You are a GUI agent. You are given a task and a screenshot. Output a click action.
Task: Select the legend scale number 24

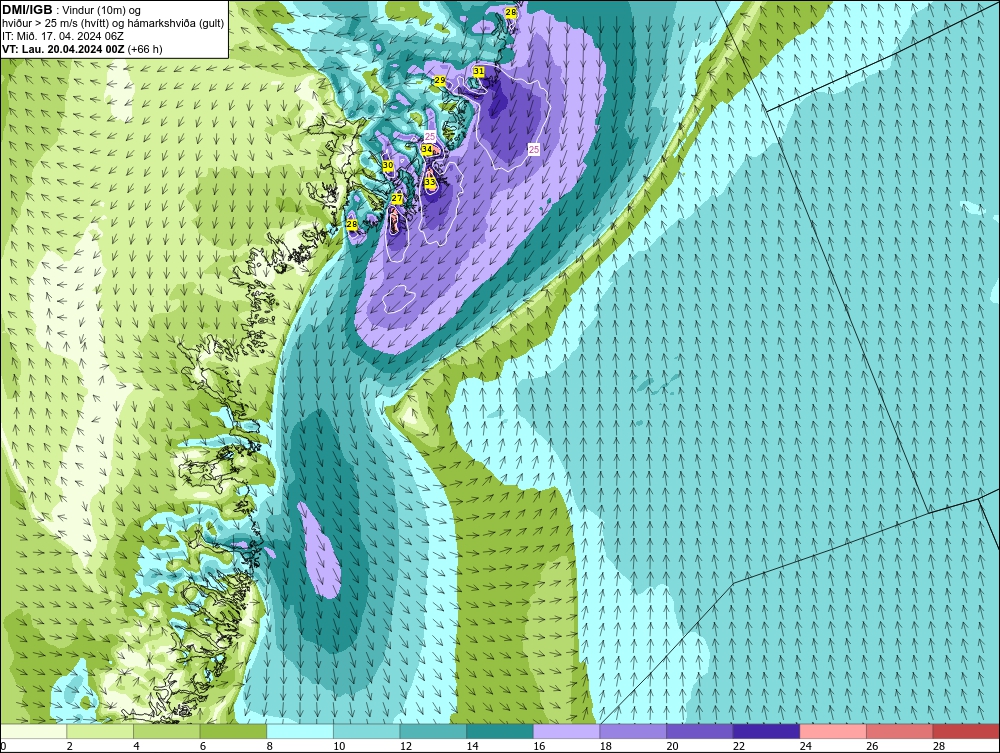(x=805, y=746)
